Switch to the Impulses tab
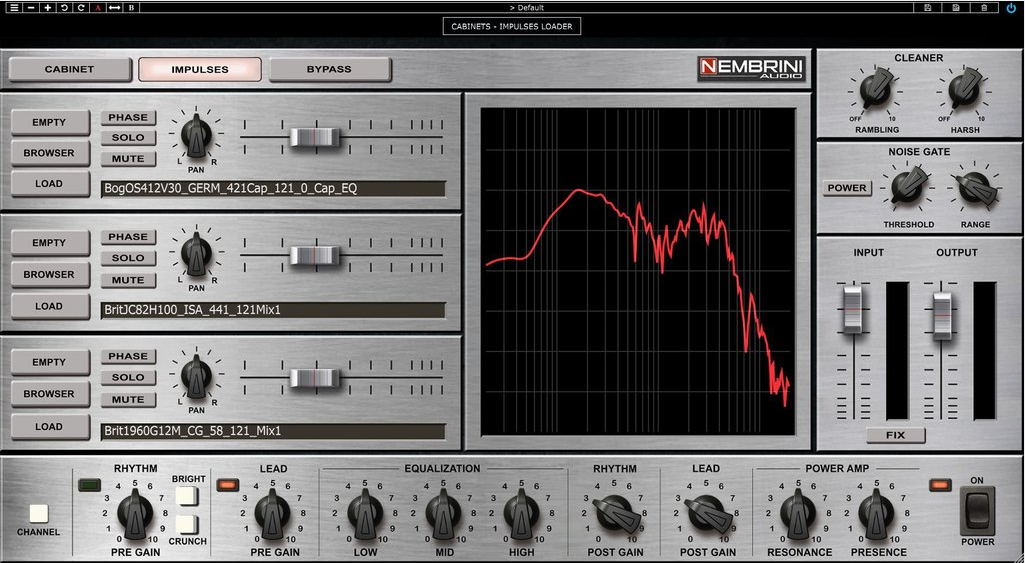This screenshot has height=563, width=1025. [x=200, y=69]
